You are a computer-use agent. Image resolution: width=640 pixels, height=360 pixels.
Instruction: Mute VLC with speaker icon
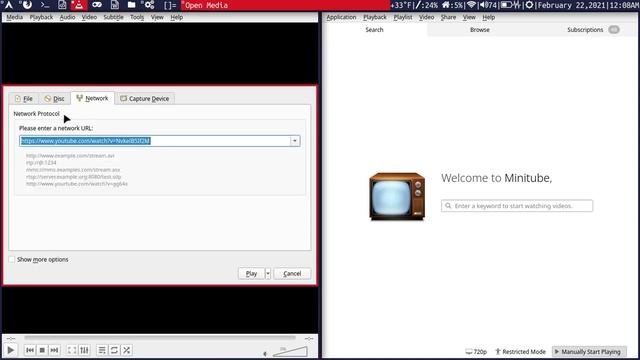[x=265, y=353]
